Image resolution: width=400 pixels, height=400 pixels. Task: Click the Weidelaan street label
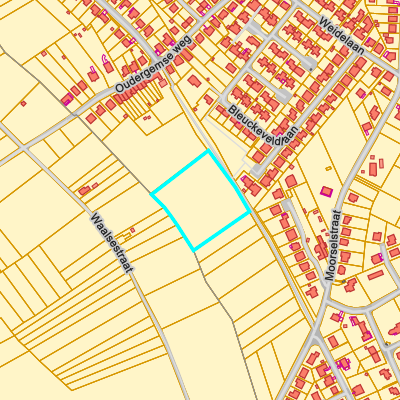click(342, 35)
